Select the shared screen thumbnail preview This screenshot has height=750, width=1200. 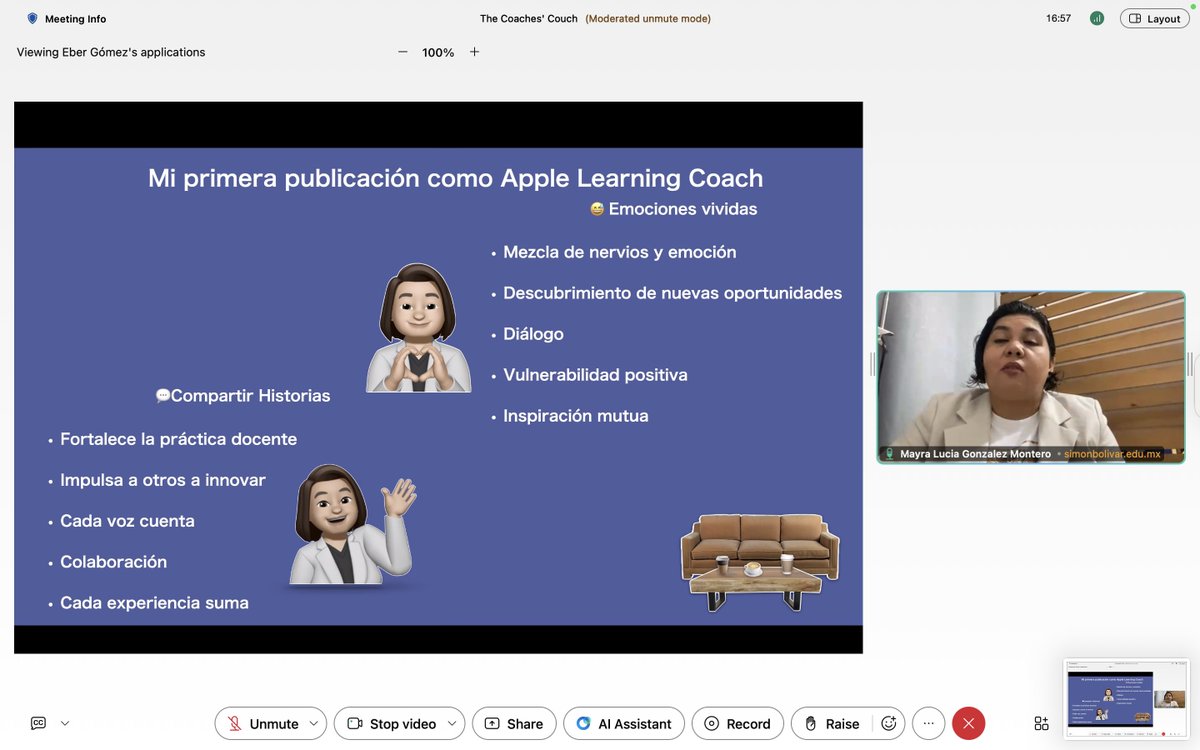coord(1126,698)
